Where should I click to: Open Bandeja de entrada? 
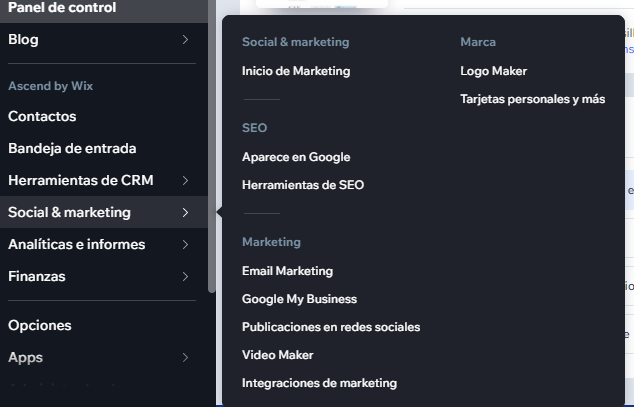[72, 148]
